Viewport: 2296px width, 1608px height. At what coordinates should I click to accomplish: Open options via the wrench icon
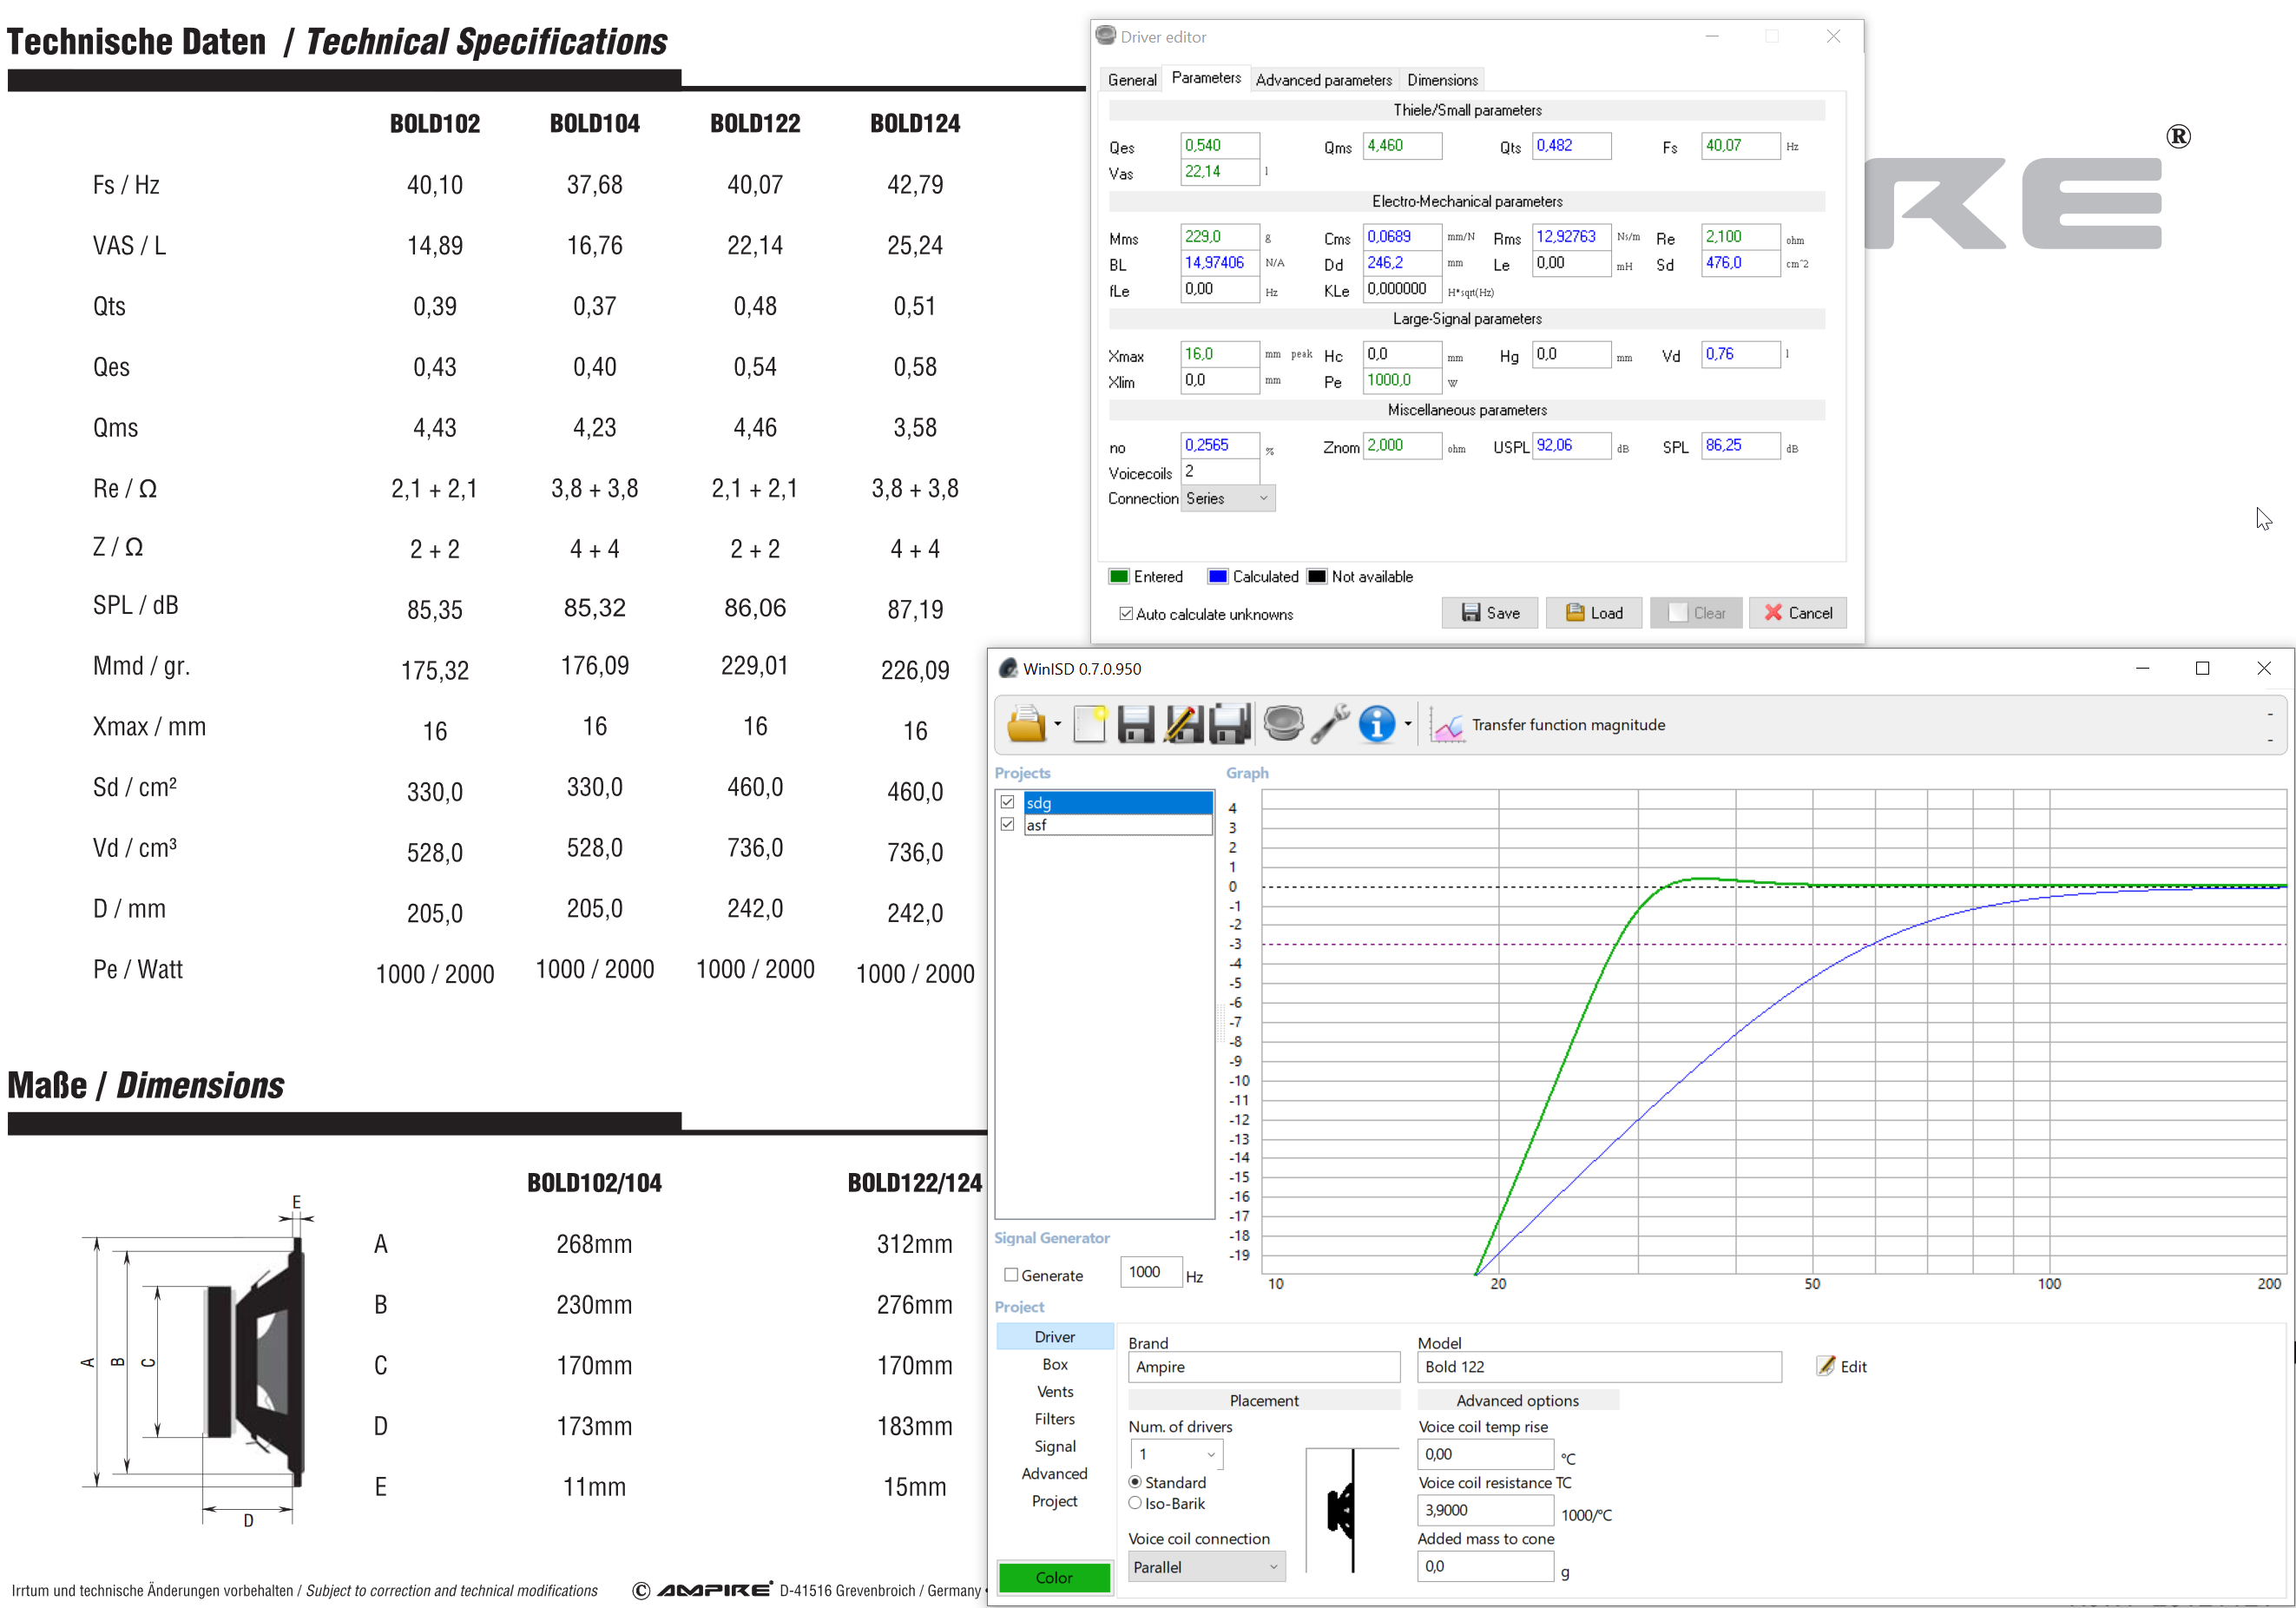(x=1330, y=724)
